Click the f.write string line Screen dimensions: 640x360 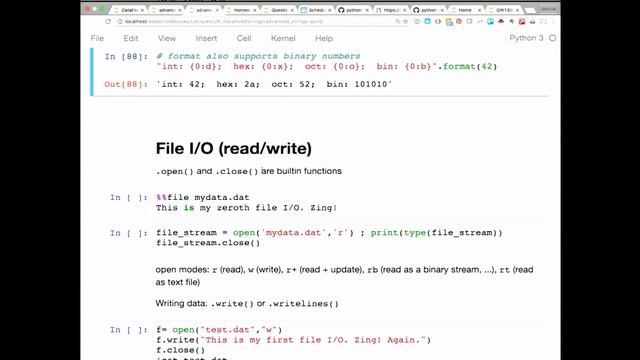click(293, 340)
